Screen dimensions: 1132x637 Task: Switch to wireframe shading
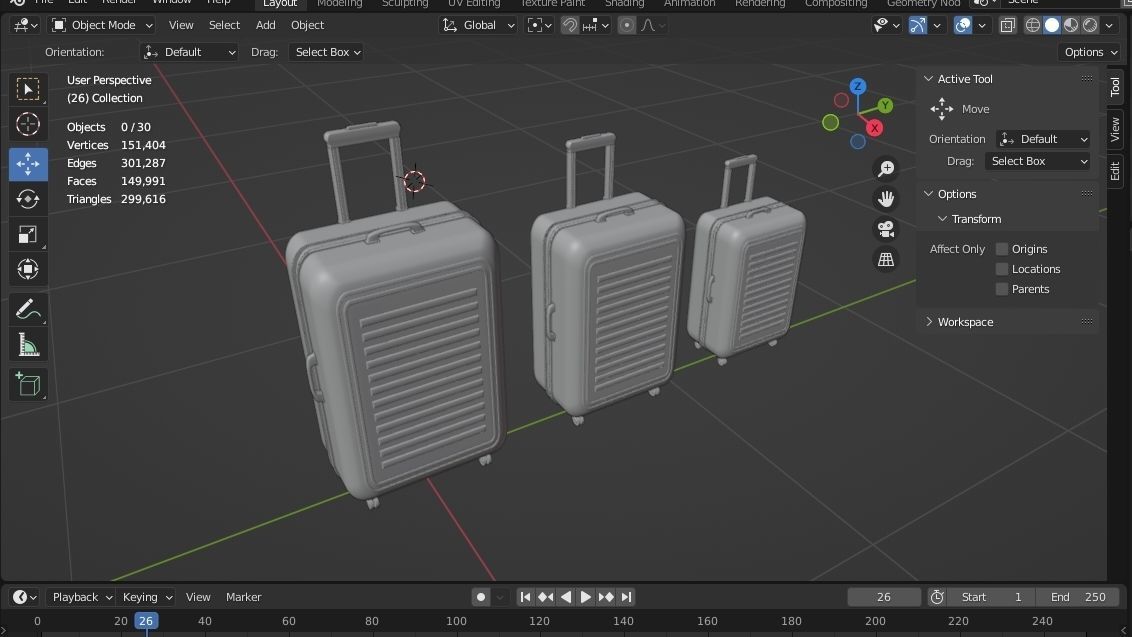click(1033, 25)
